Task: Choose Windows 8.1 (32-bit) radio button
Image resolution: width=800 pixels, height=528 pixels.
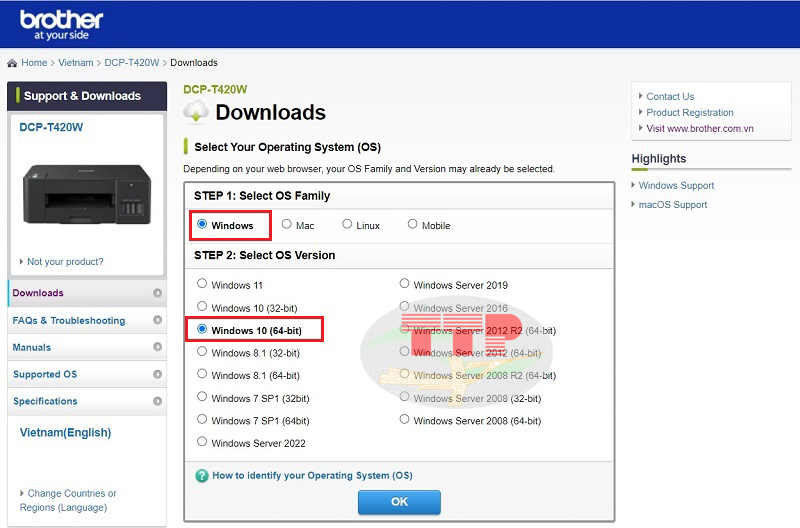Action: 202,351
